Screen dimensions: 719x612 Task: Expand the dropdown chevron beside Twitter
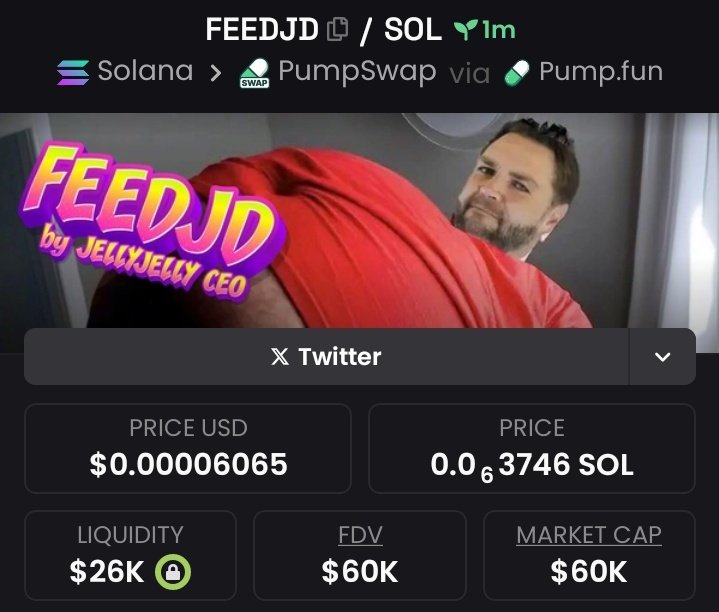(x=662, y=357)
